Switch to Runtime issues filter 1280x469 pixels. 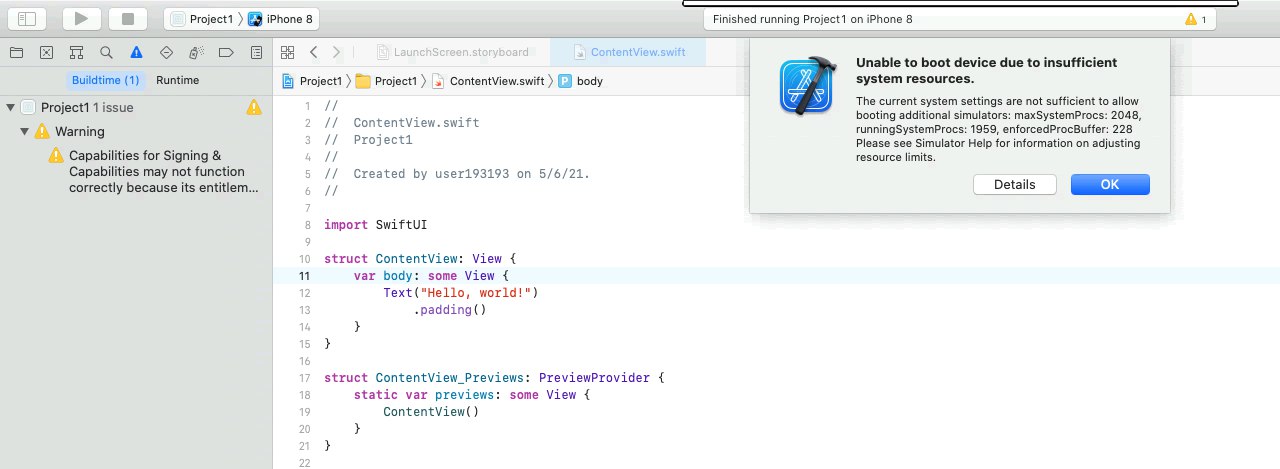point(177,80)
